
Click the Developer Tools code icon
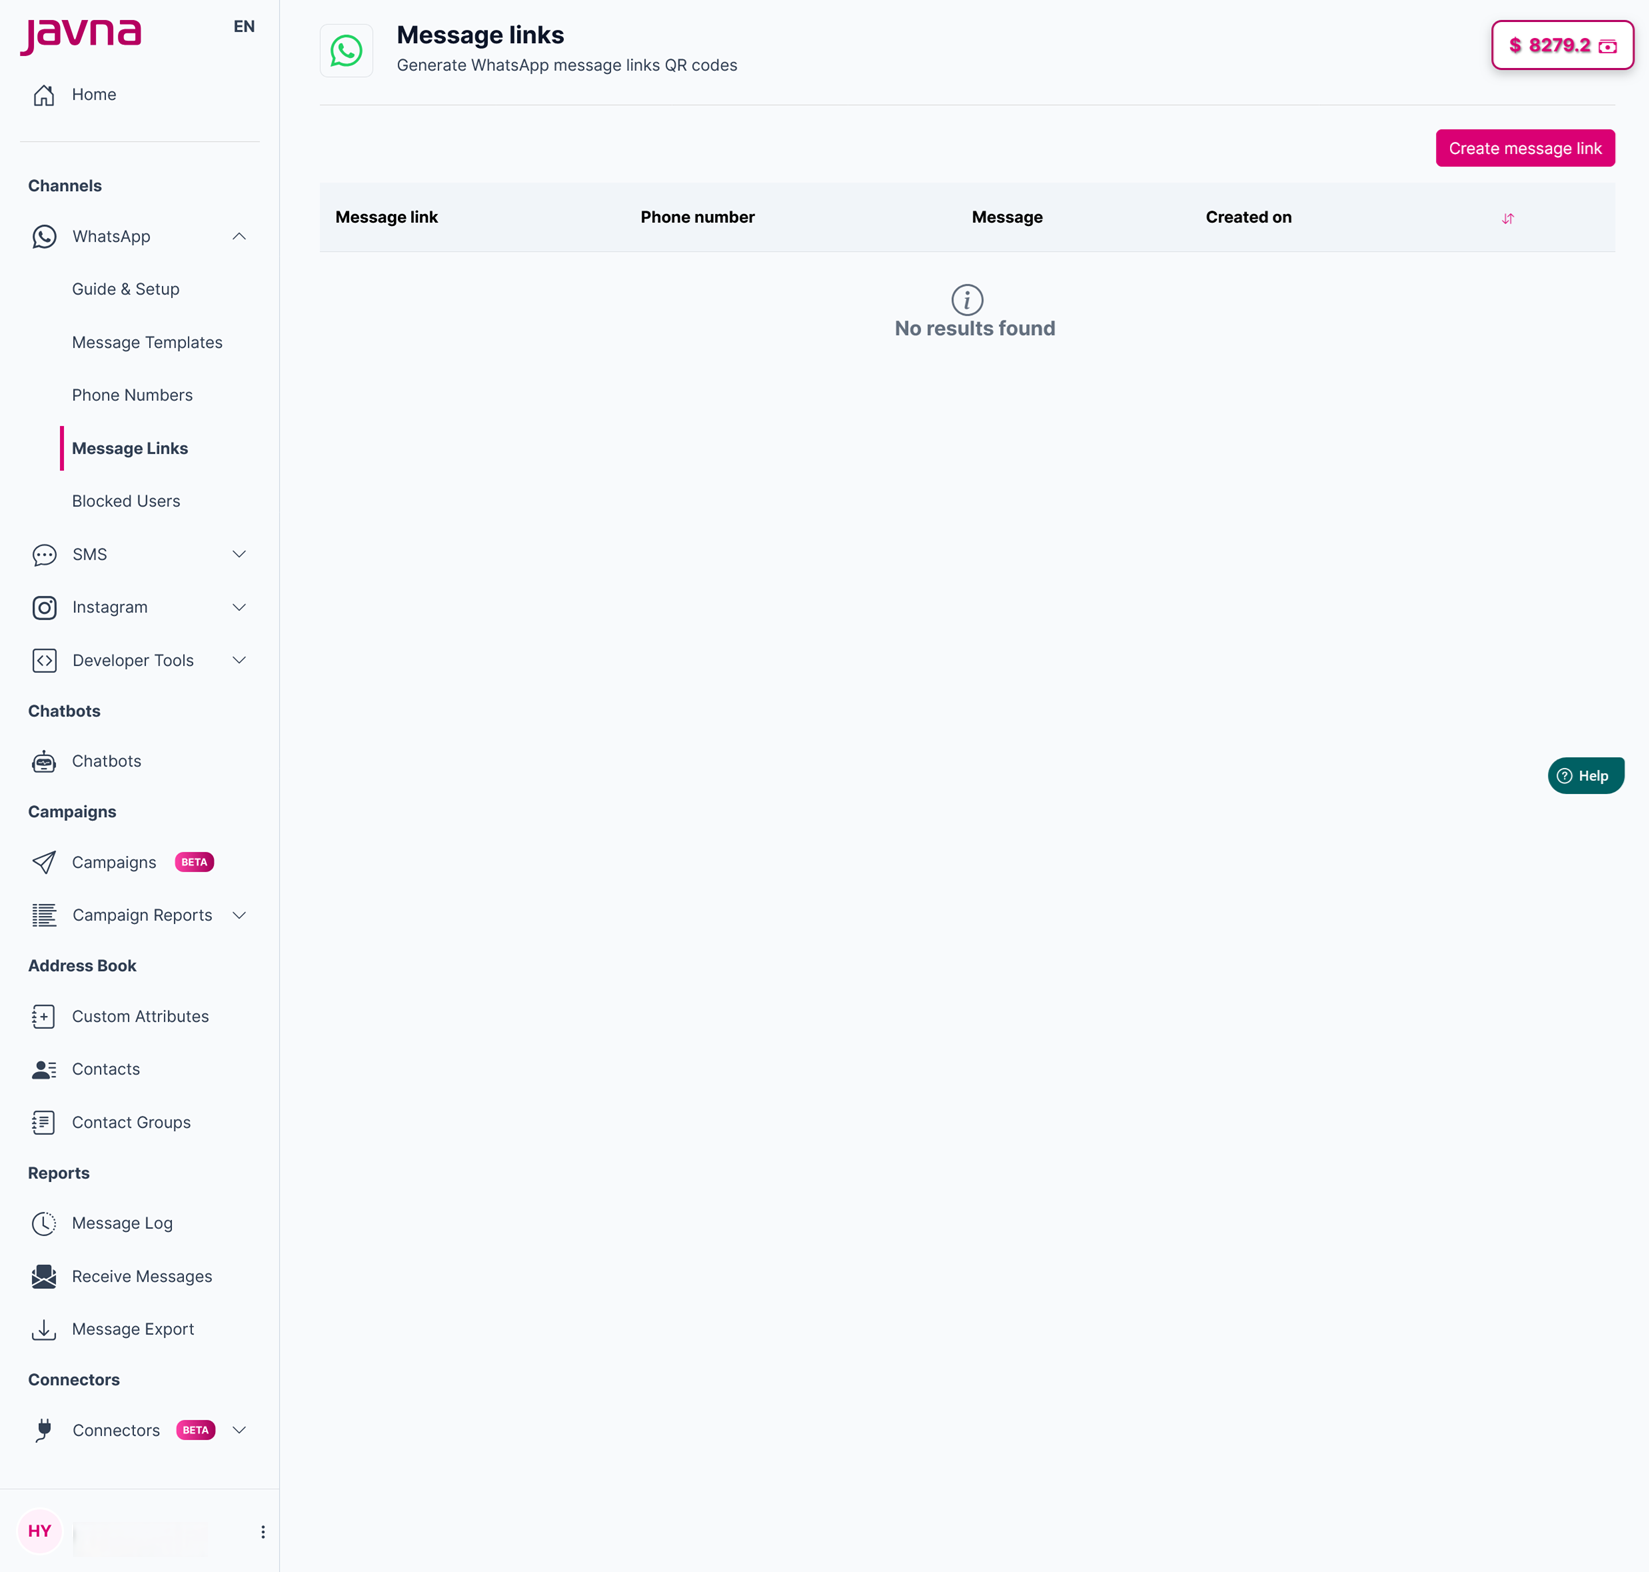tap(44, 661)
